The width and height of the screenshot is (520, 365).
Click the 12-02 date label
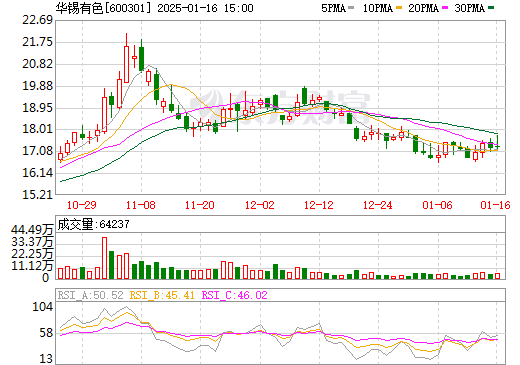pyautogui.click(x=260, y=205)
